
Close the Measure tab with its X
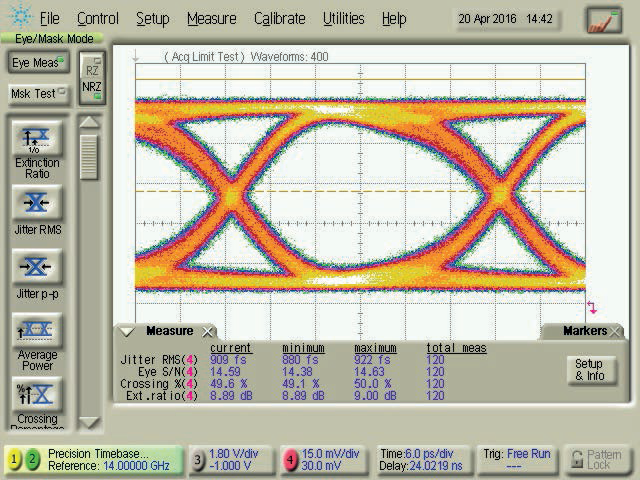pos(207,332)
